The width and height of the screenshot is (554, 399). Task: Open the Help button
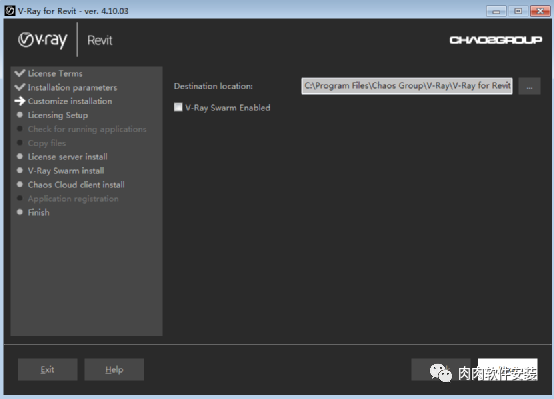[114, 369]
